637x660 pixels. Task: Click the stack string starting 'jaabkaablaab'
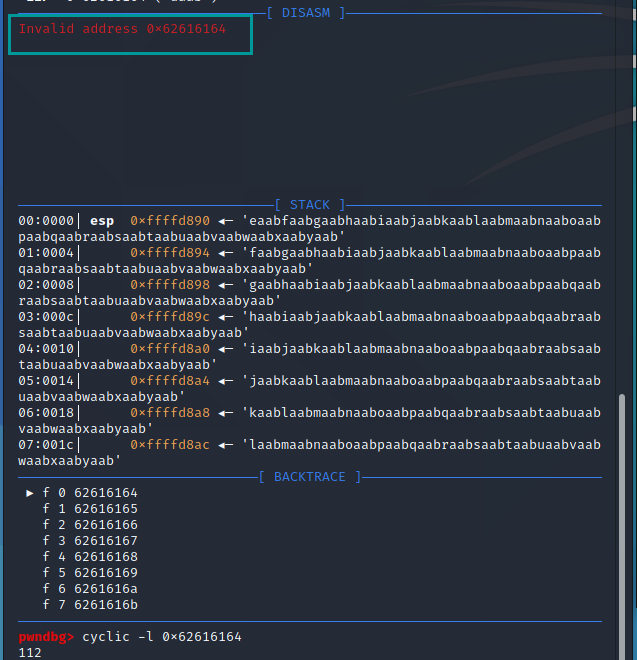[309, 389]
